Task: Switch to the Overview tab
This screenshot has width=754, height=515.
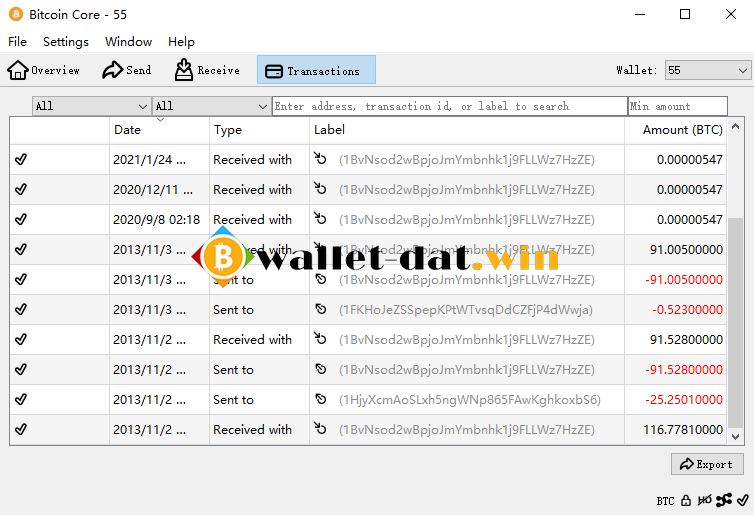Action: [x=44, y=70]
